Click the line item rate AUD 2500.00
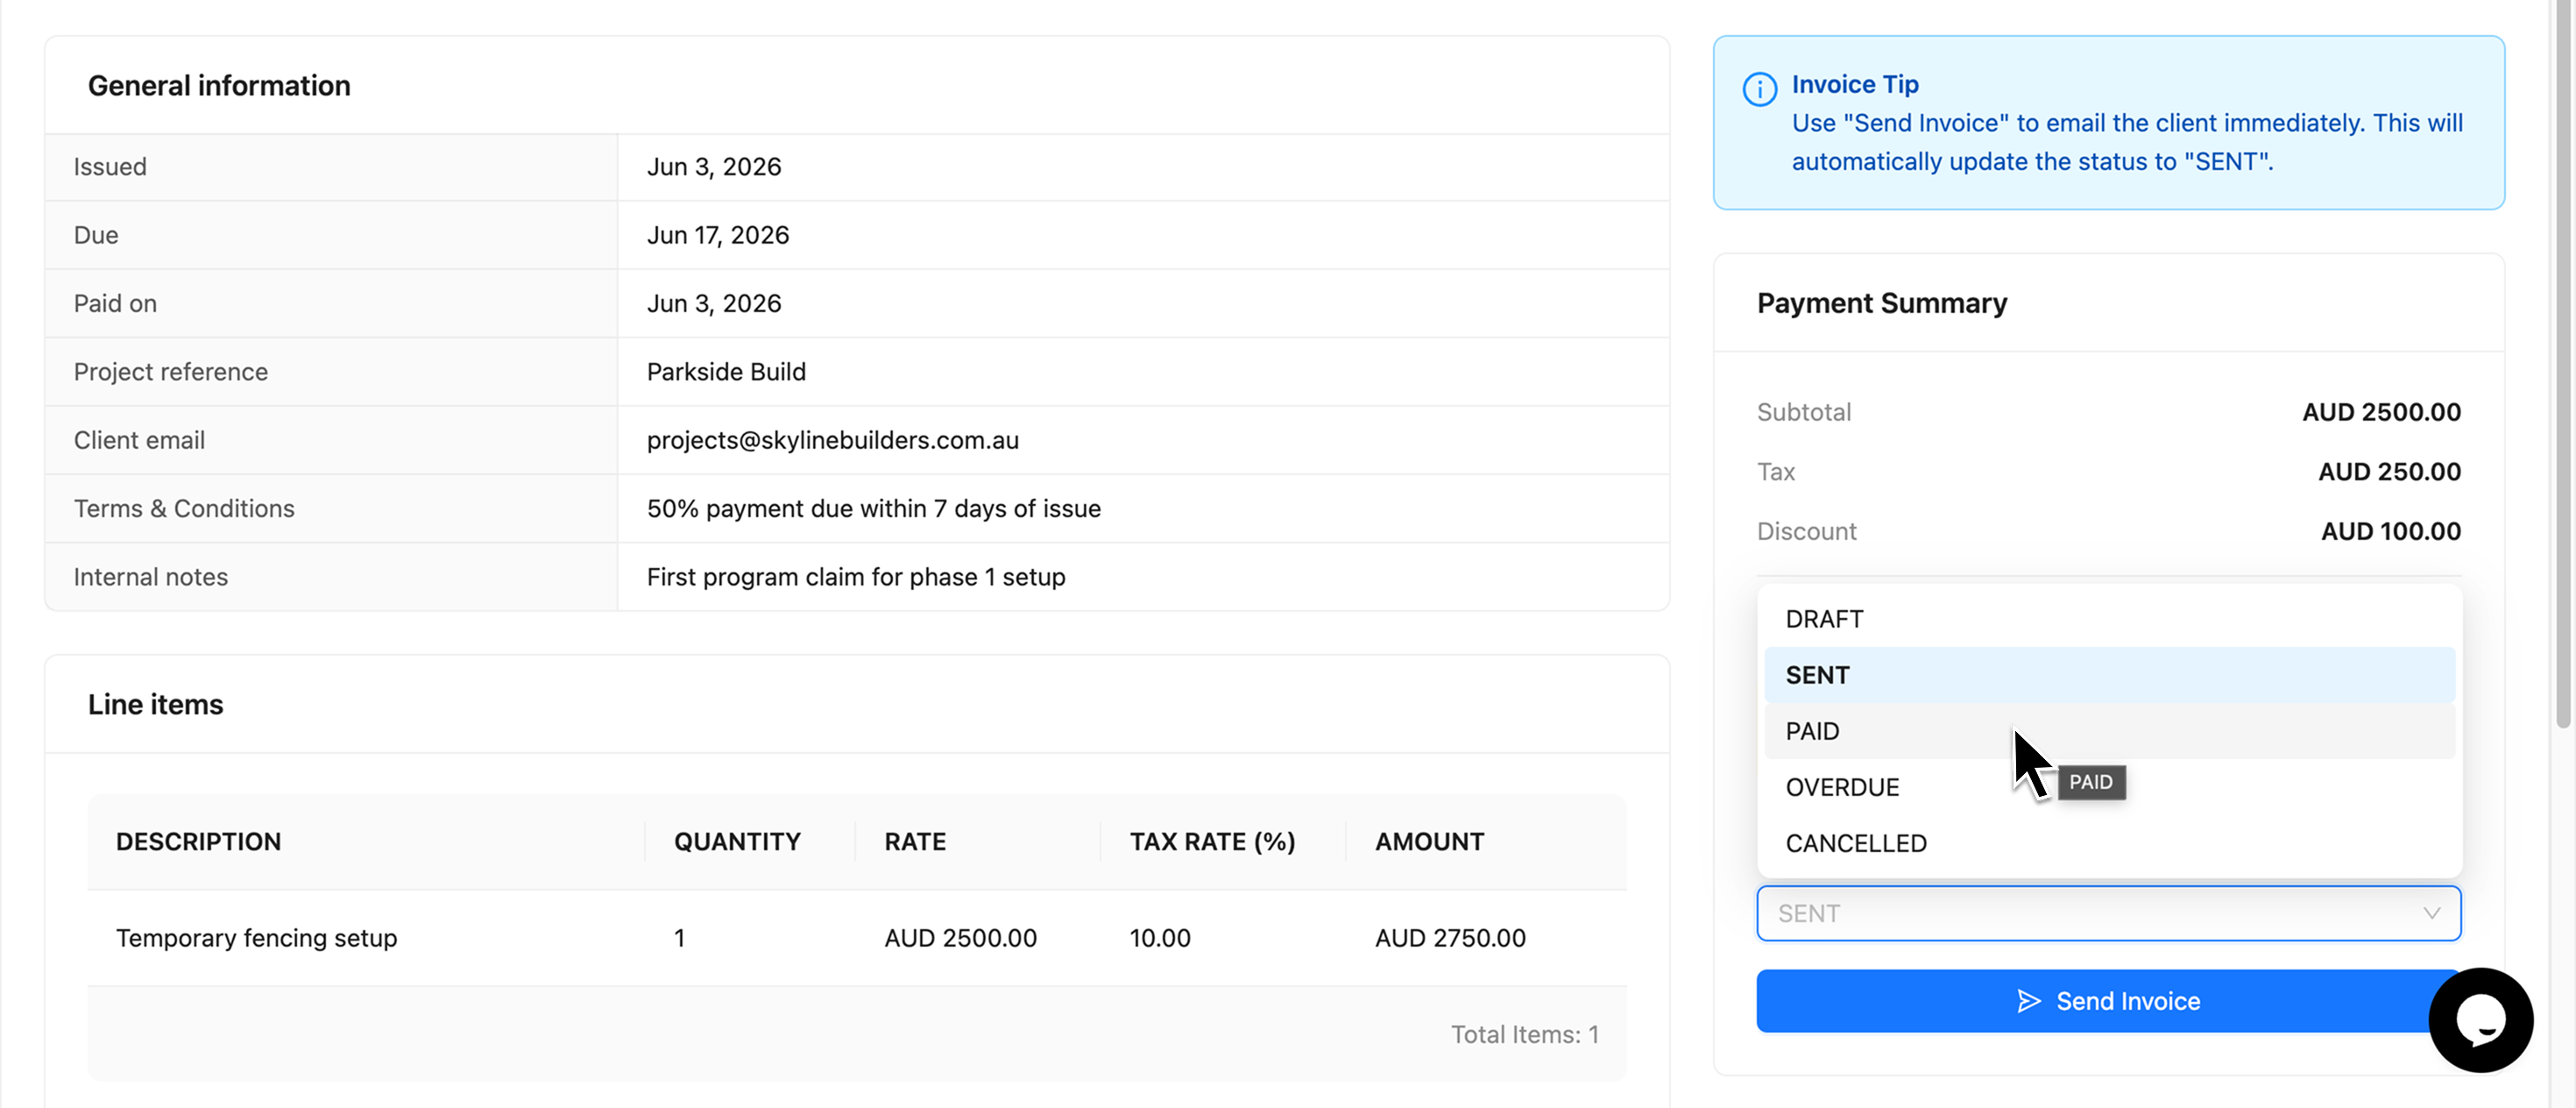This screenshot has width=2576, height=1108. click(960, 938)
